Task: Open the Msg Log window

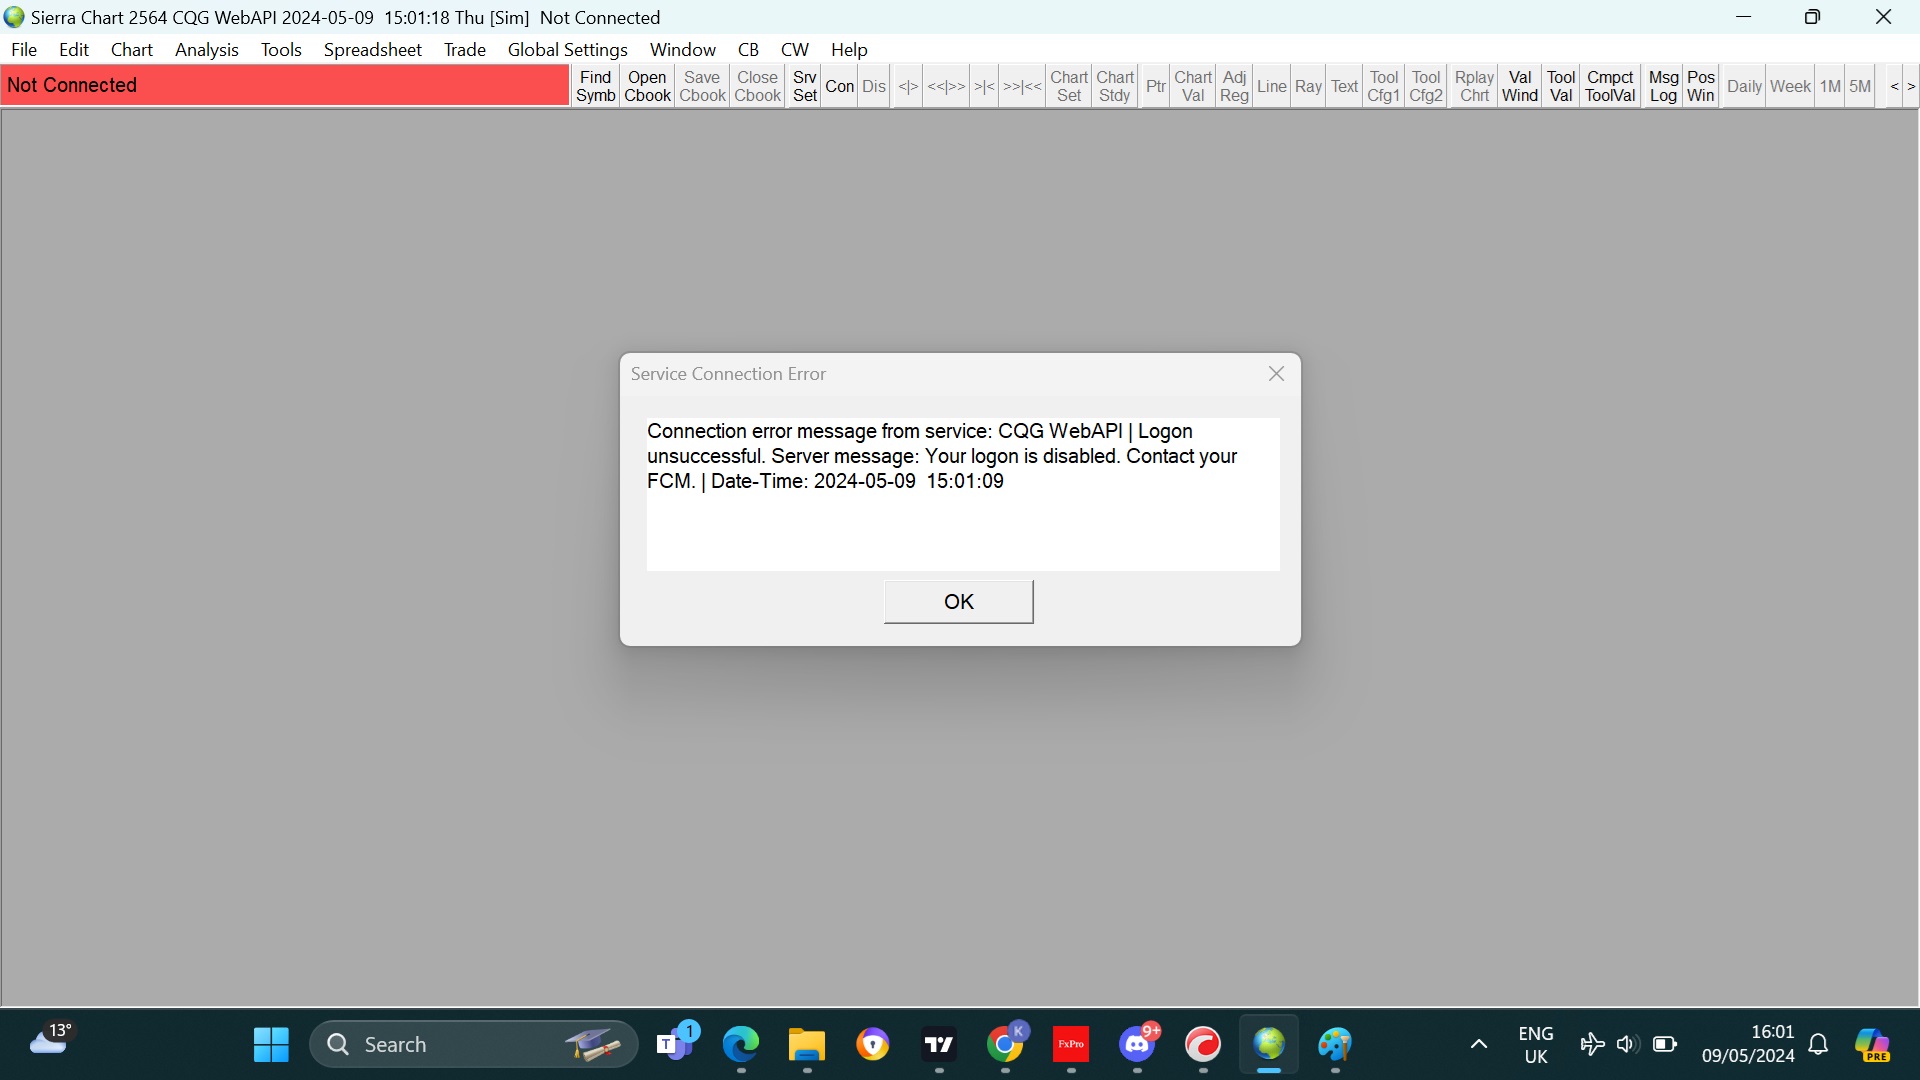Action: (1663, 86)
